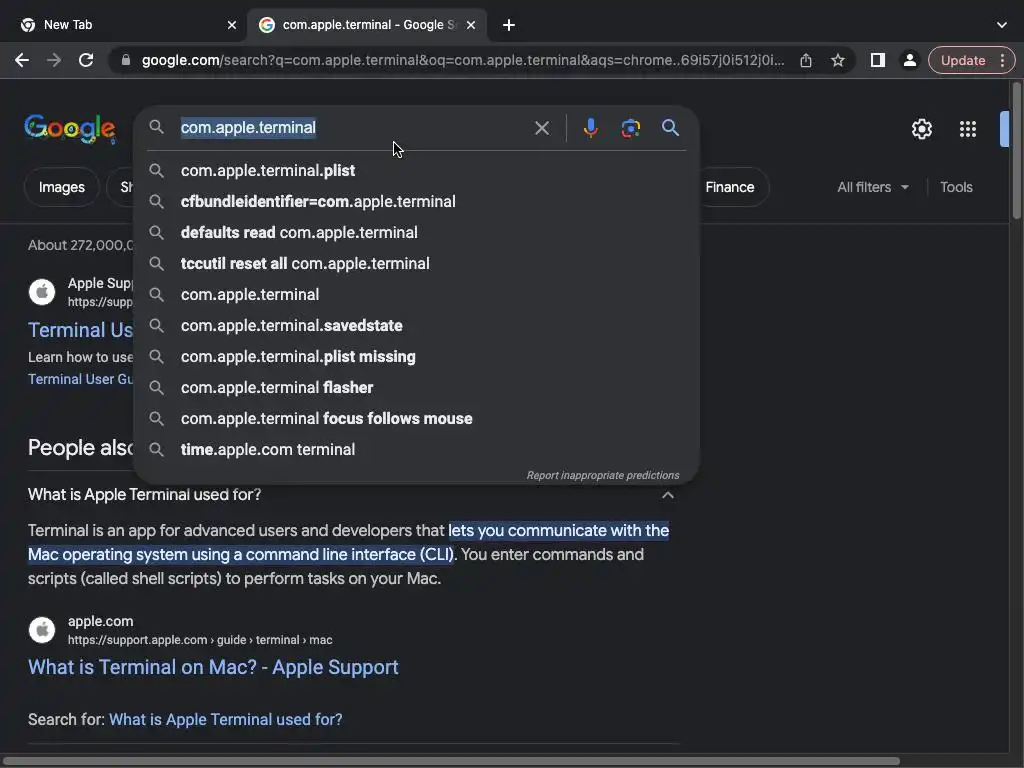Click the browser back arrow
The image size is (1024, 768).
(22, 60)
